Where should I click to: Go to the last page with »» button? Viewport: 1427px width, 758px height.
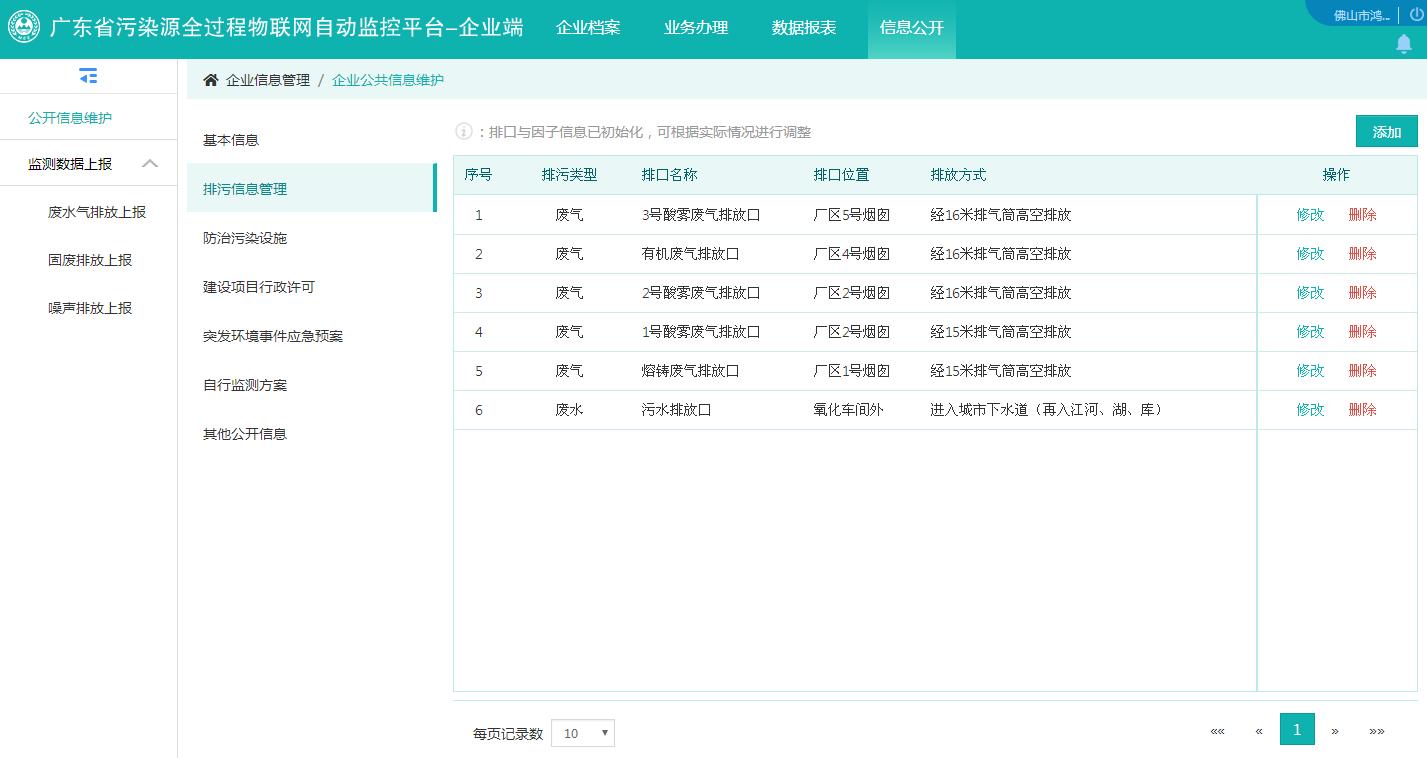pyautogui.click(x=1377, y=731)
